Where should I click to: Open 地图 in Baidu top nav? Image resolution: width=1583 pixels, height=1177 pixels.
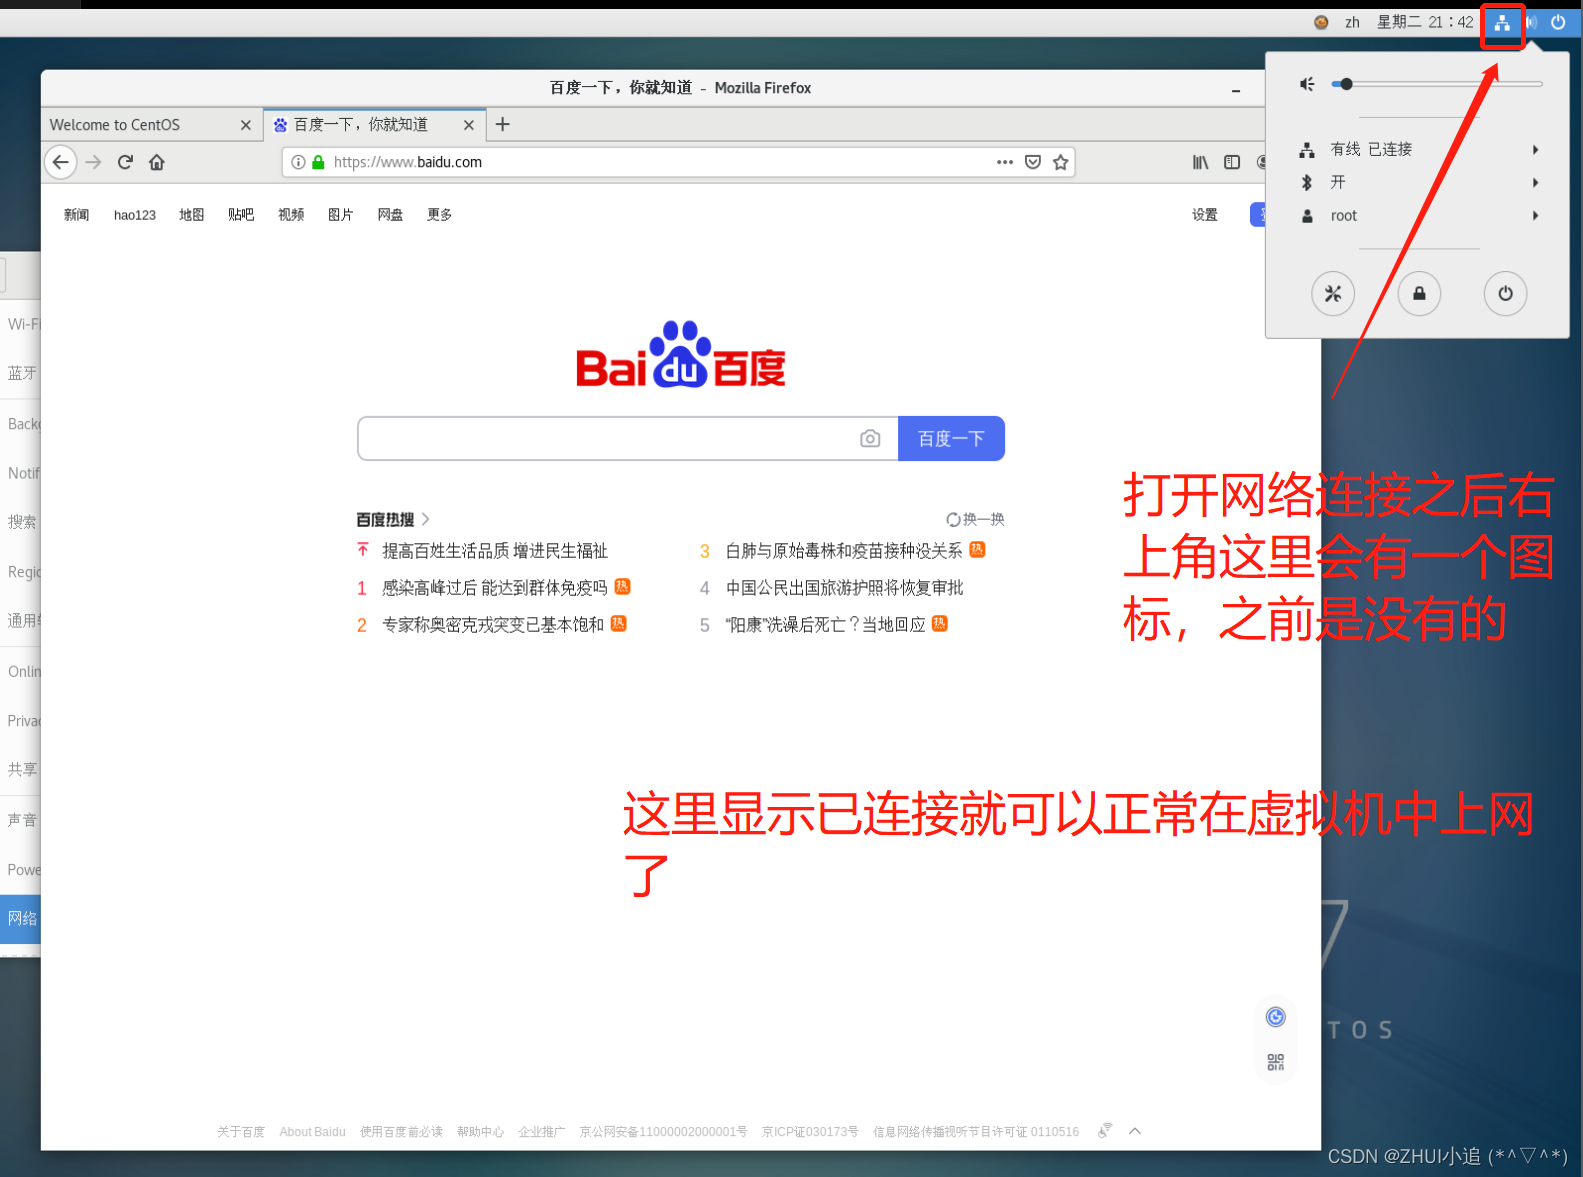(x=191, y=215)
